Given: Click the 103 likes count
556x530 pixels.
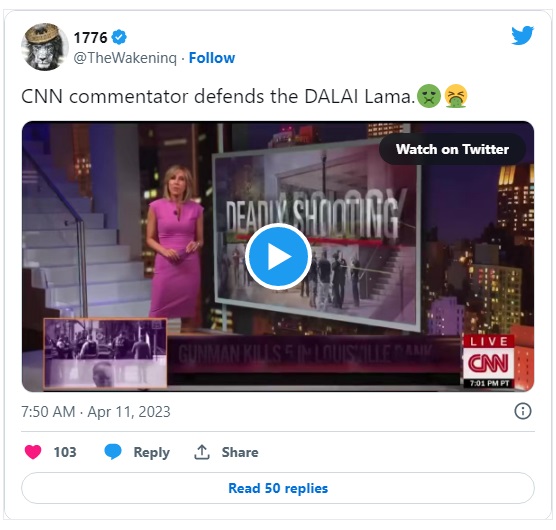Looking at the screenshot, I should [65, 452].
